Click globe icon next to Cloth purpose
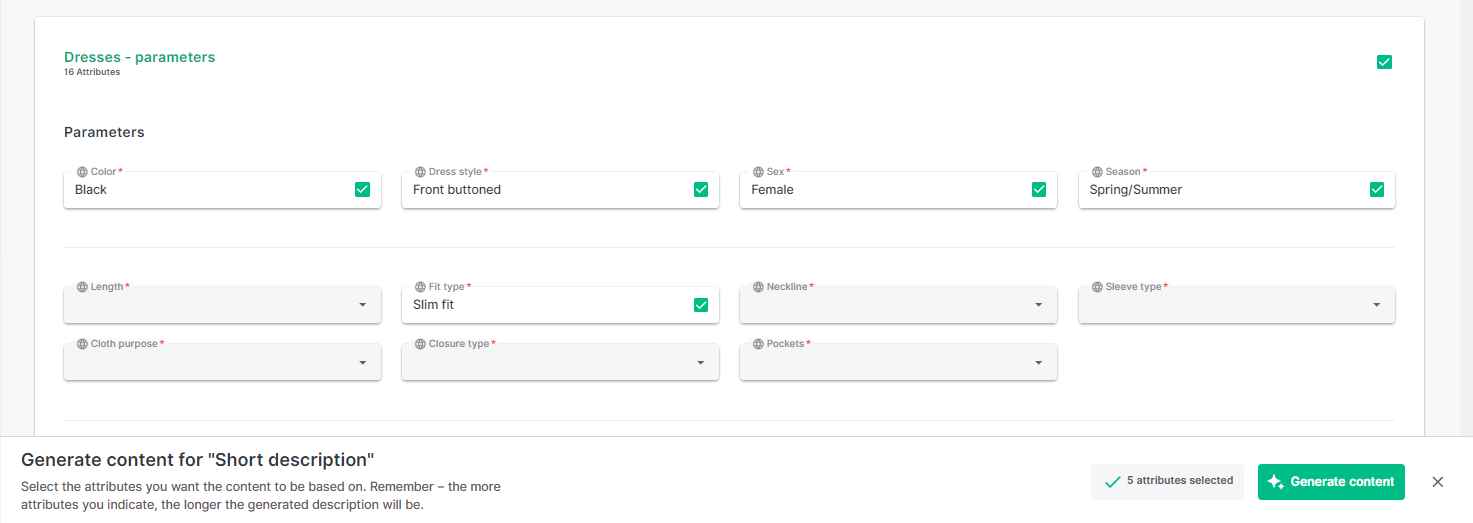 pyautogui.click(x=82, y=344)
